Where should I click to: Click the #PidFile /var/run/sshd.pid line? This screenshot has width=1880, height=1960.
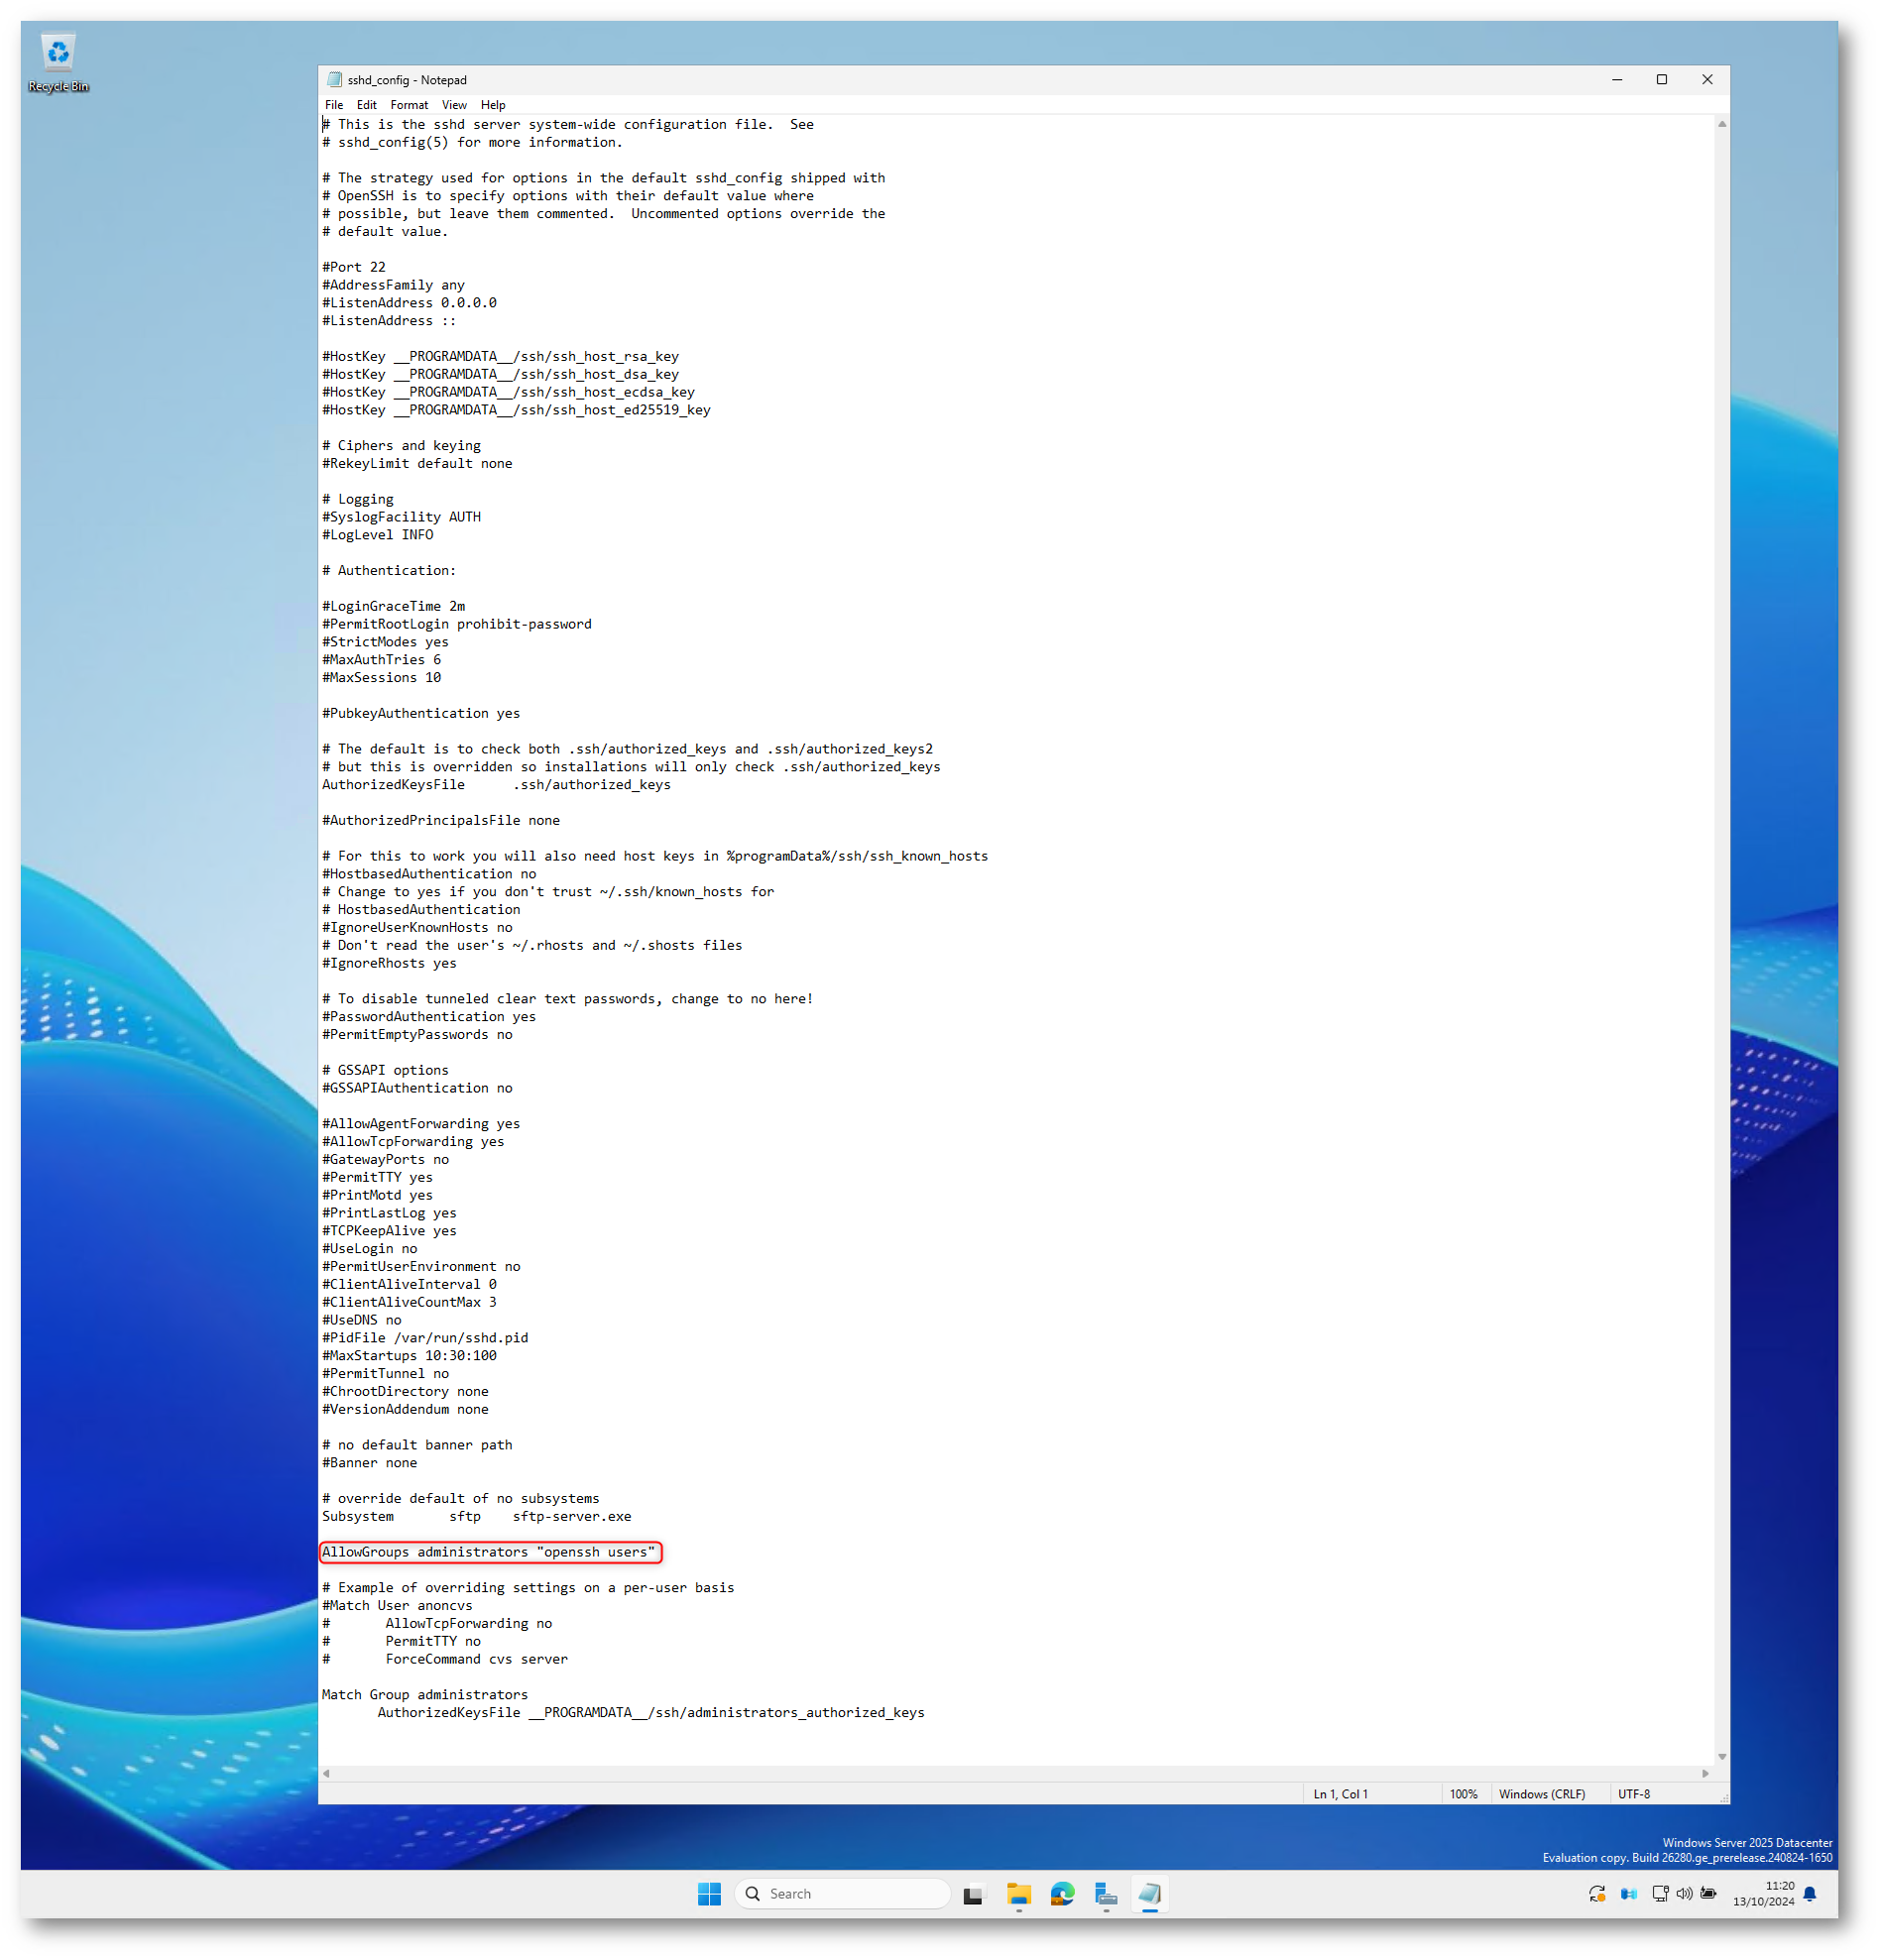(x=425, y=1338)
